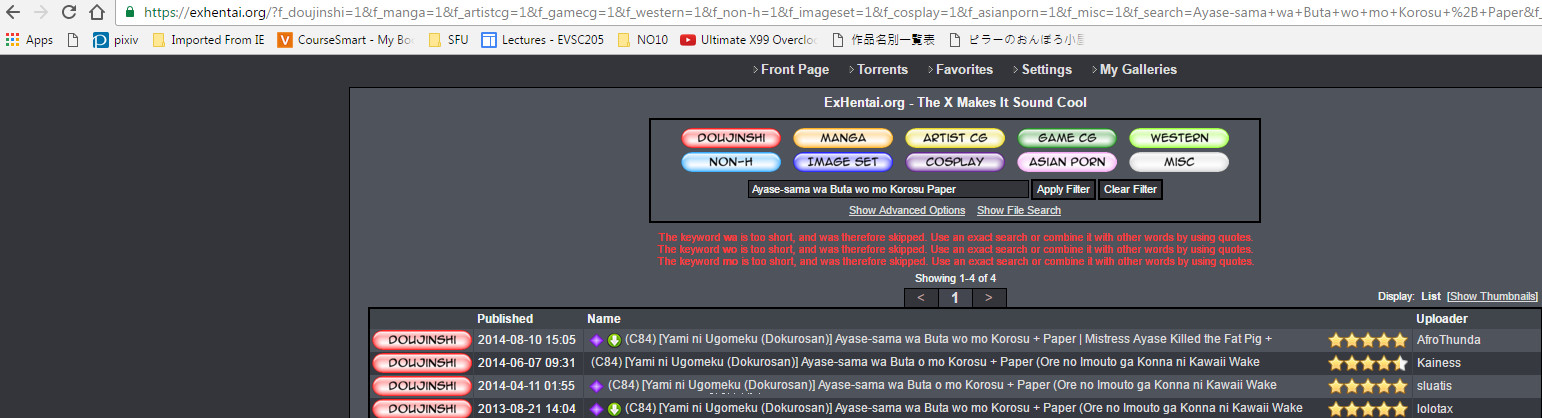This screenshot has height=418, width=1542.
Task: Click the purple diamond icon in 2014-04-11 row
Action: pyautogui.click(x=596, y=386)
